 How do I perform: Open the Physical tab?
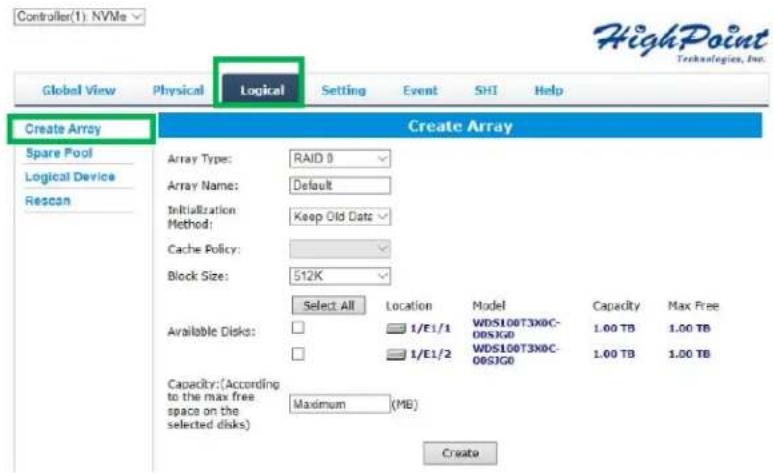(x=178, y=90)
